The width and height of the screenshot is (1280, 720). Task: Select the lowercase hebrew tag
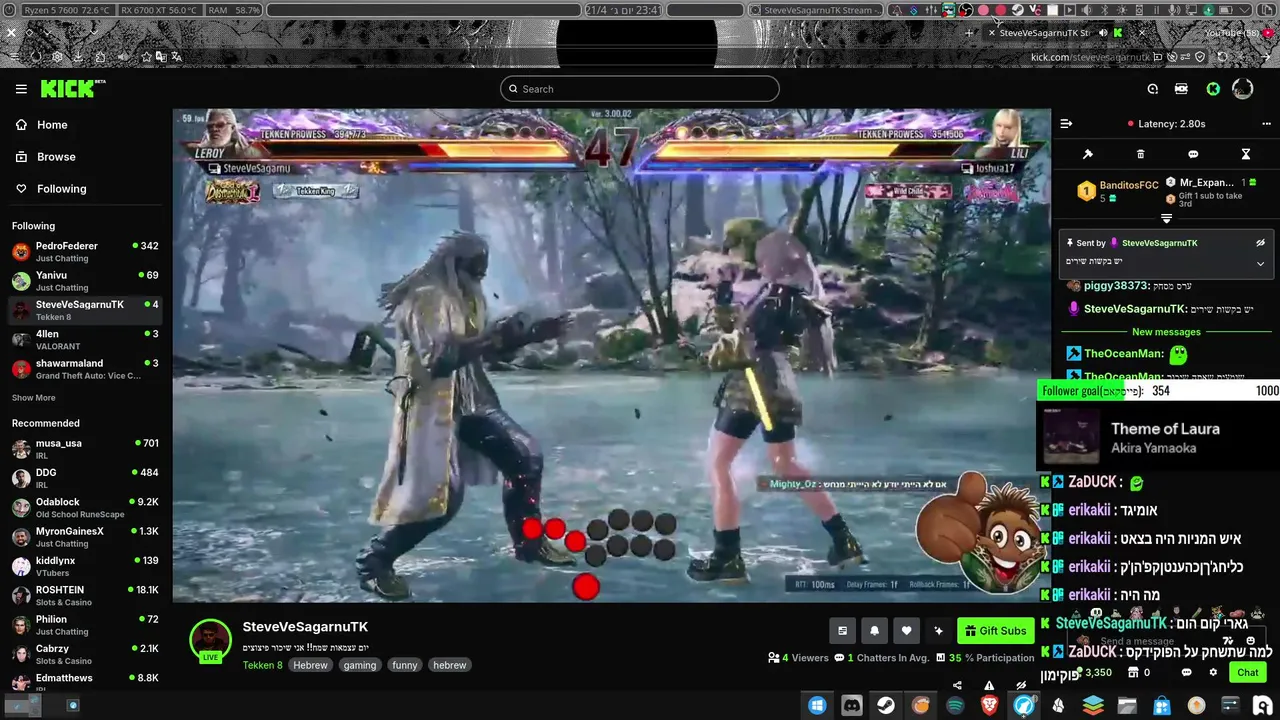(450, 665)
